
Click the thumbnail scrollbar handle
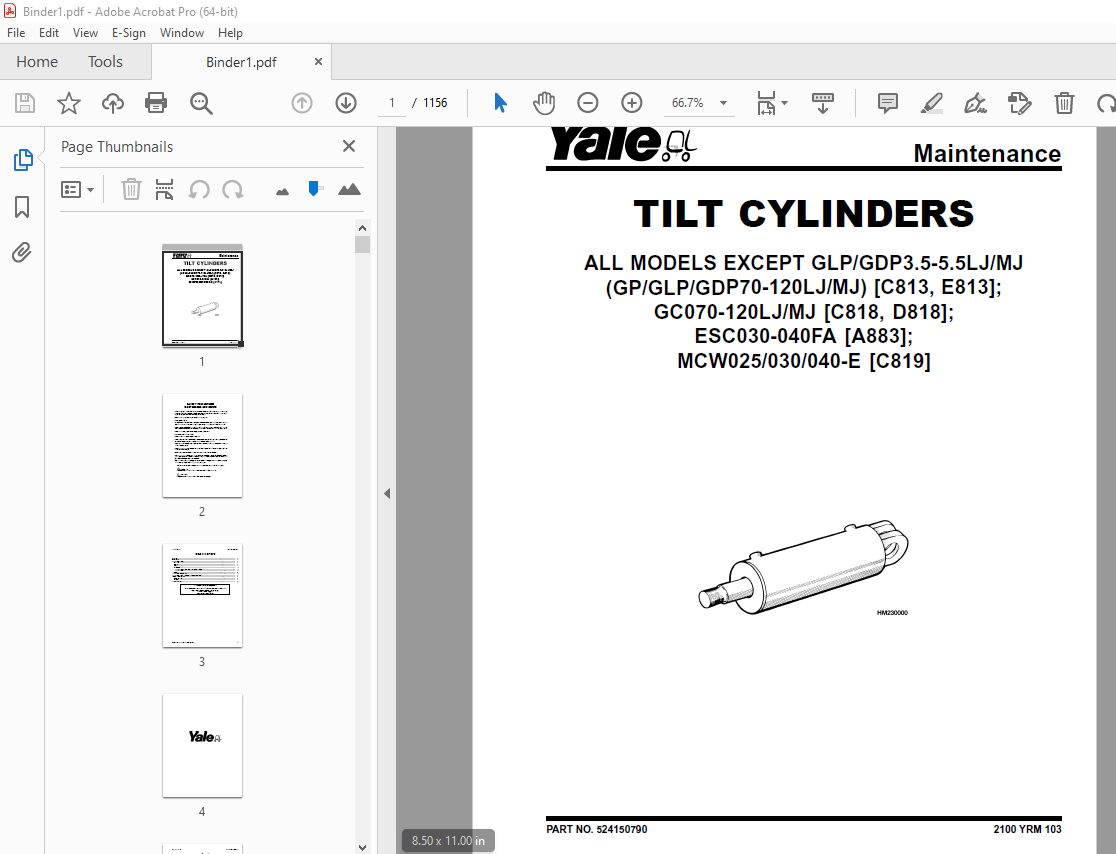coord(362,244)
